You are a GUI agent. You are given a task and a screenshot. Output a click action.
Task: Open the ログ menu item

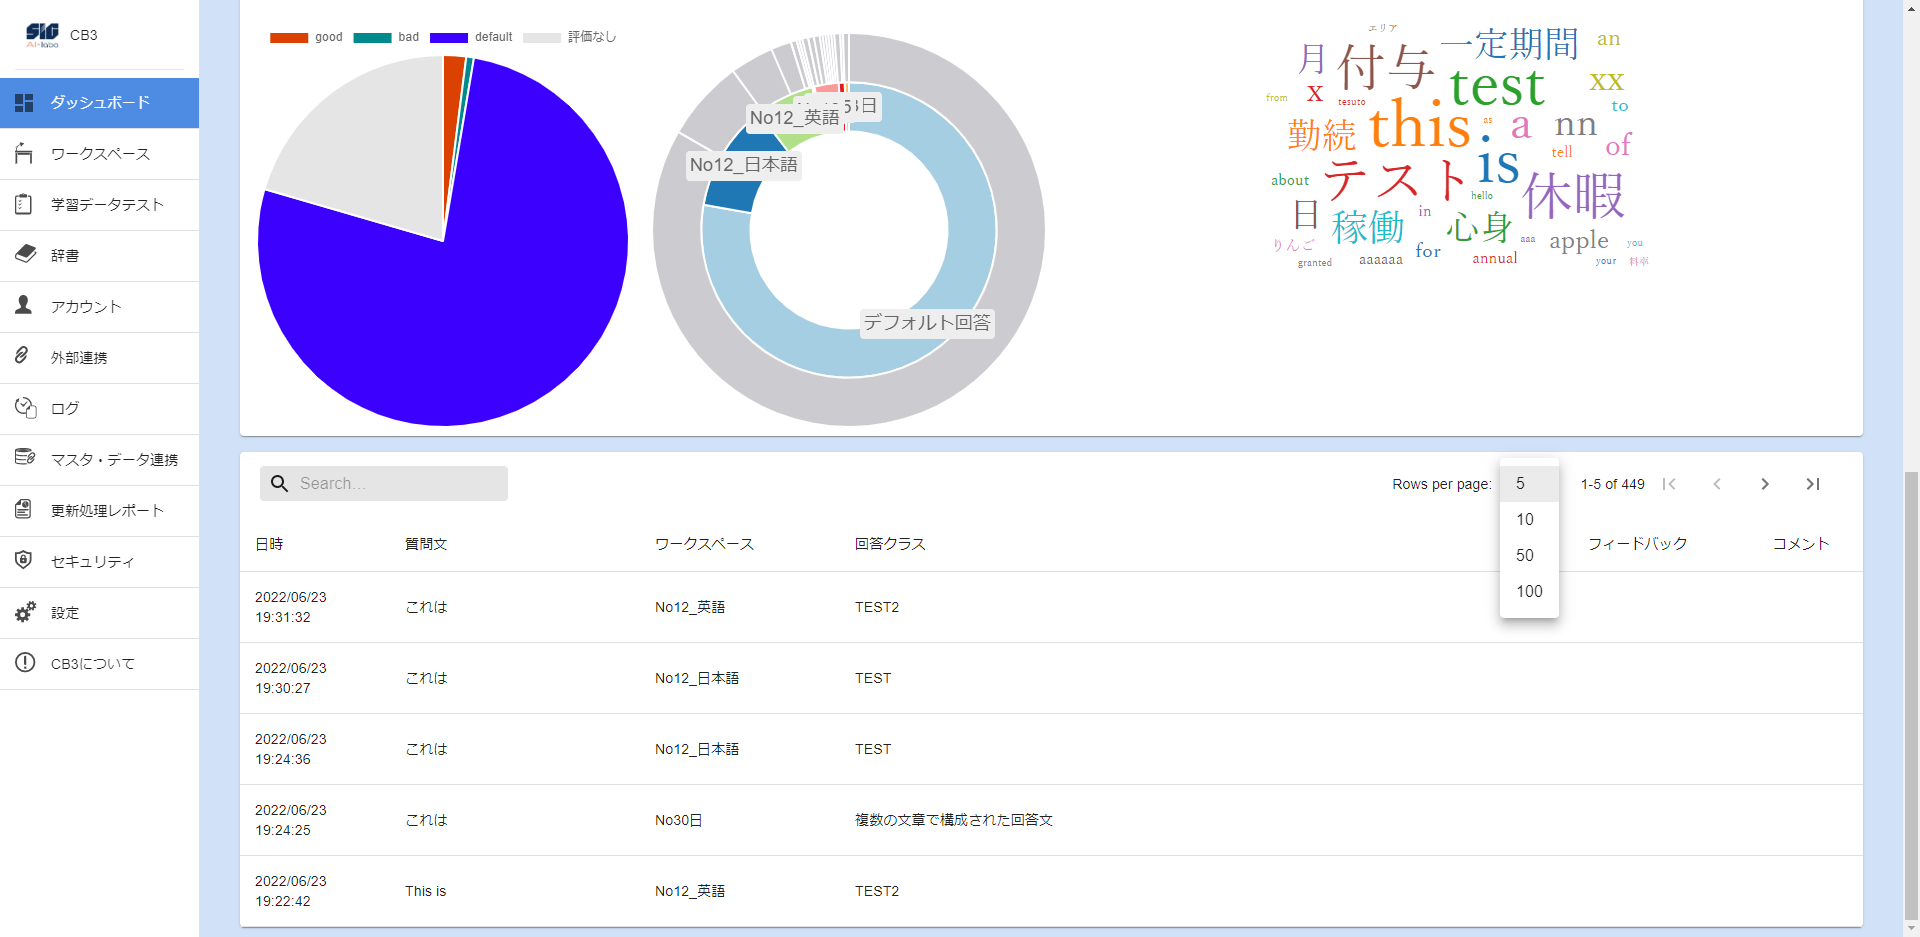tap(65, 408)
